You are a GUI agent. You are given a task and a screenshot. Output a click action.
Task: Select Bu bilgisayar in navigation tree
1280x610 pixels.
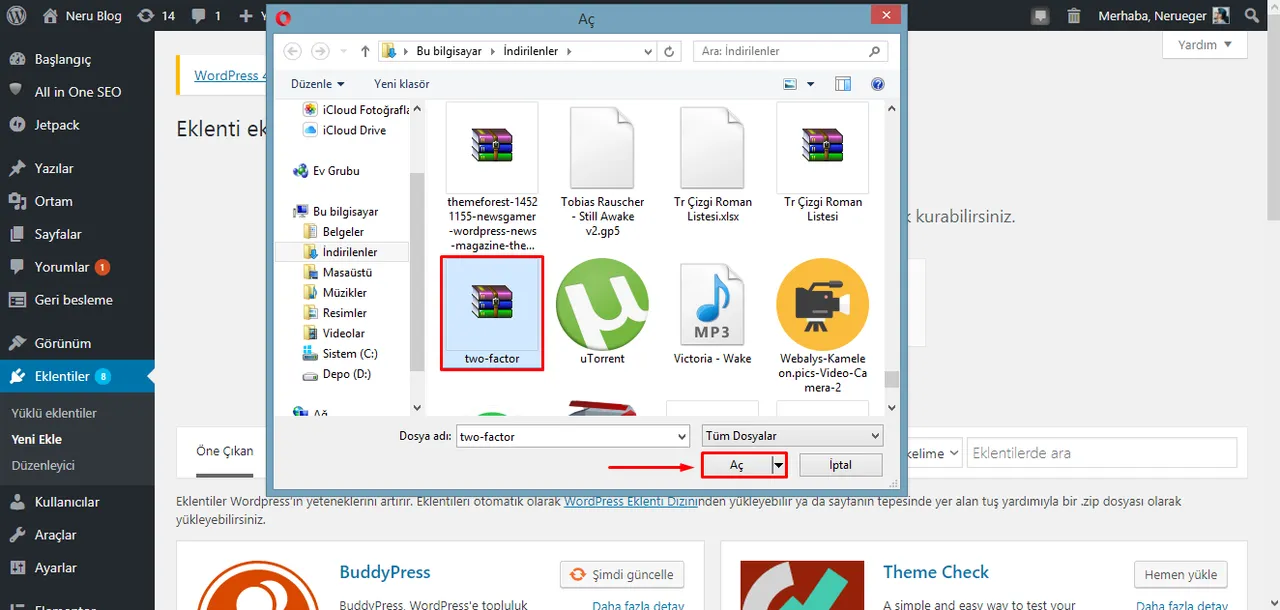pyautogui.click(x=336, y=212)
